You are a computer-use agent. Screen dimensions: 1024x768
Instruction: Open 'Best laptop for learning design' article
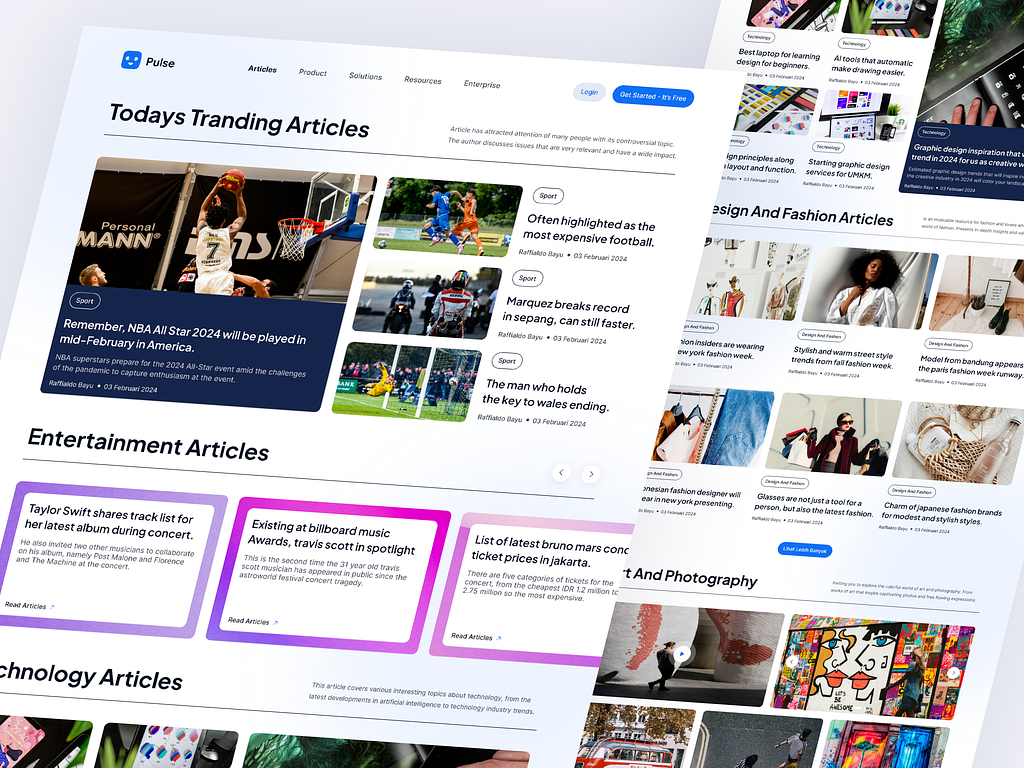(x=778, y=59)
